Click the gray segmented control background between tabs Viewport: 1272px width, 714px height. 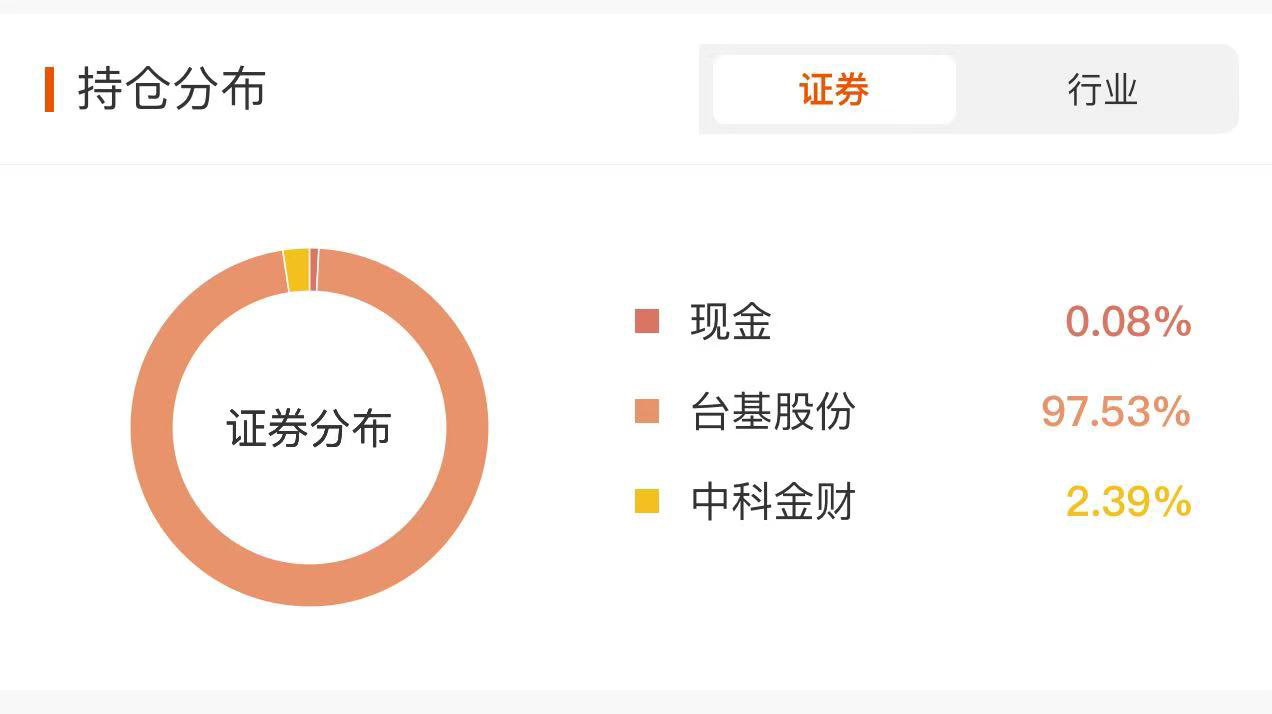(x=961, y=90)
